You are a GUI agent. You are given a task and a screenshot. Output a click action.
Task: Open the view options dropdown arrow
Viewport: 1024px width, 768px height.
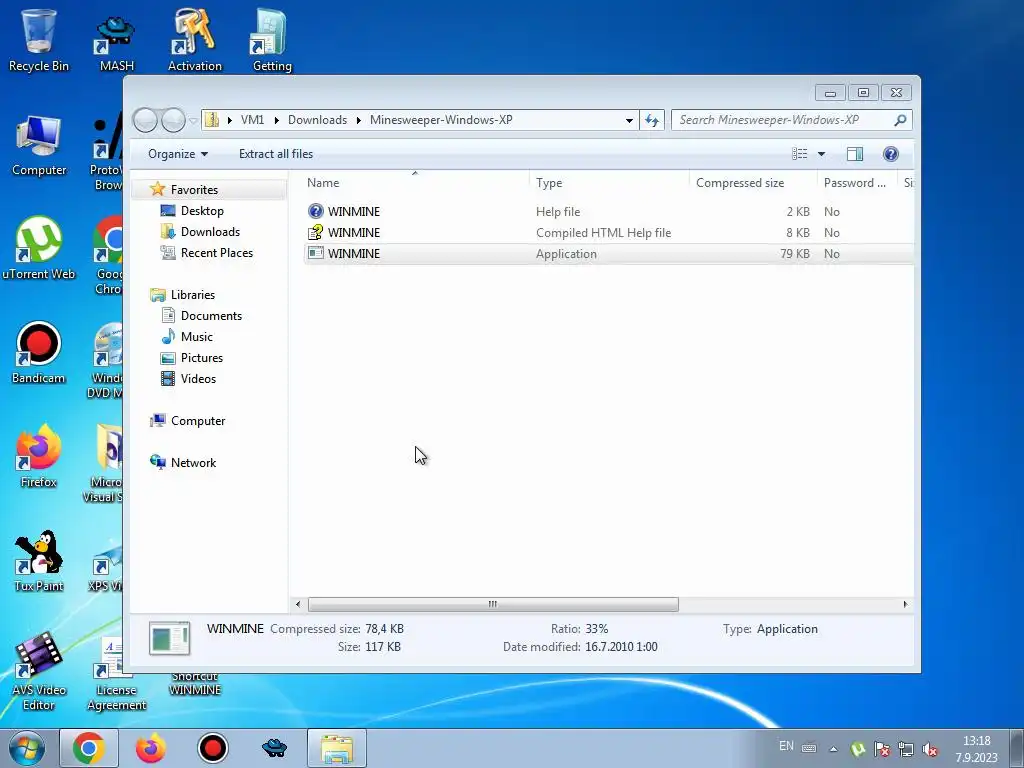click(x=822, y=153)
